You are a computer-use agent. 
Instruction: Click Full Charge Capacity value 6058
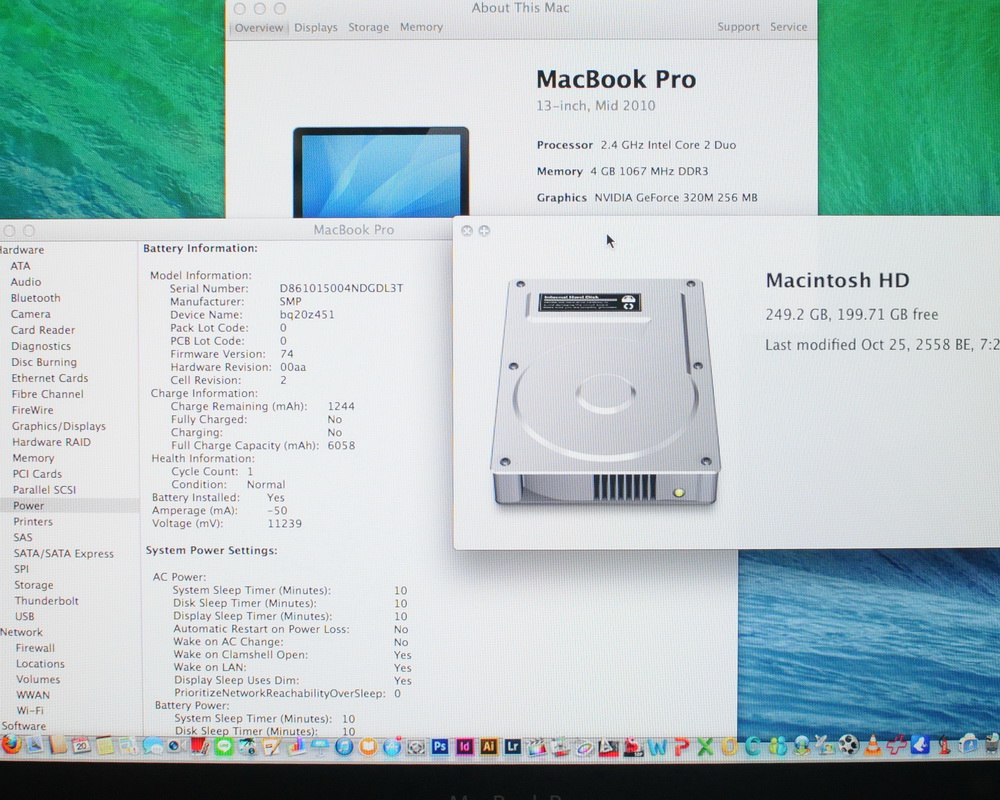point(341,445)
